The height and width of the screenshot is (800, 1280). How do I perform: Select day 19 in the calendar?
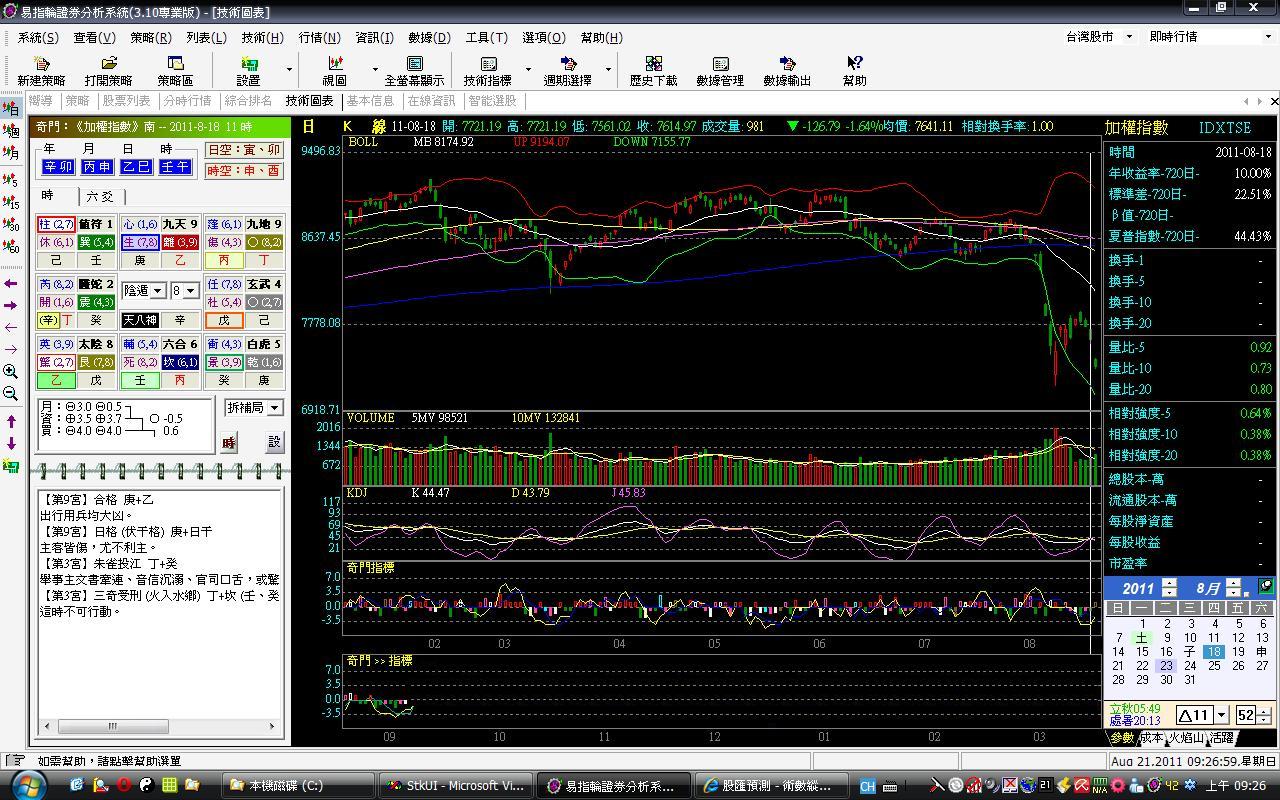click(1238, 651)
